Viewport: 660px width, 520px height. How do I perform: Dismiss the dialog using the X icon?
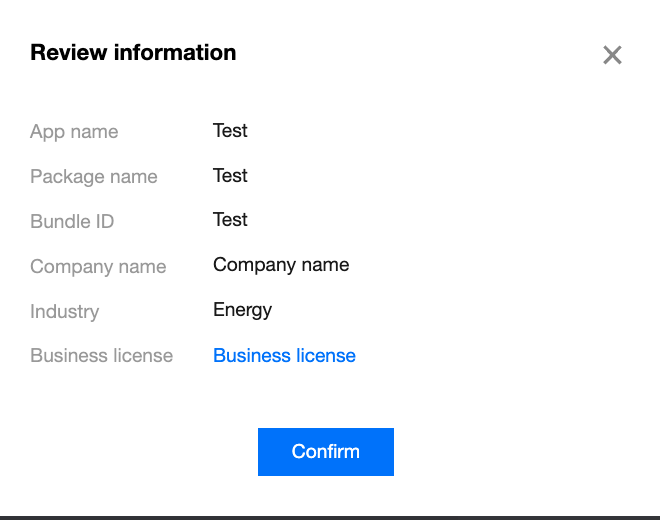(612, 55)
